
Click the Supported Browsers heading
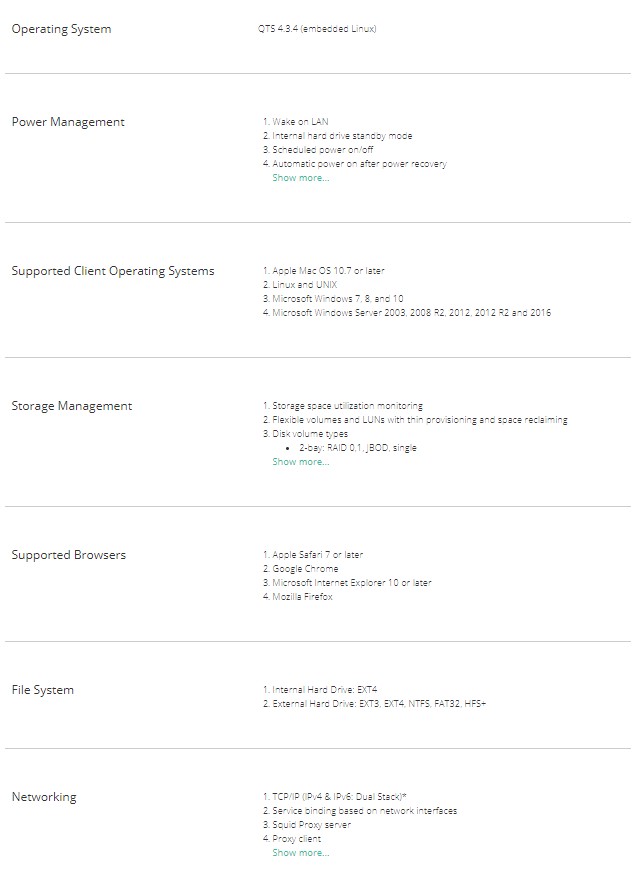[68, 555]
